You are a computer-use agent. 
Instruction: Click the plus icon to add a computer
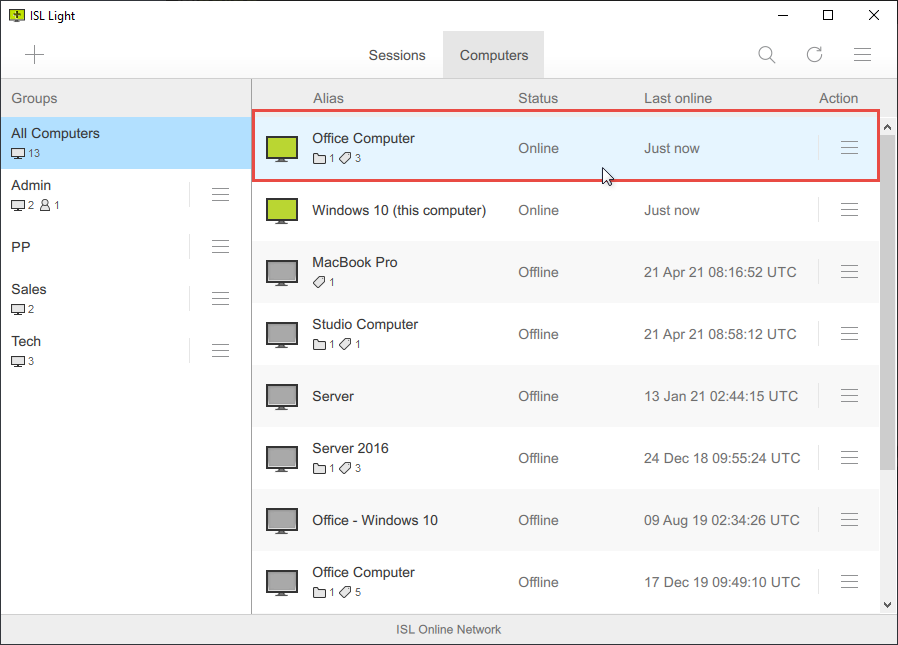(34, 54)
